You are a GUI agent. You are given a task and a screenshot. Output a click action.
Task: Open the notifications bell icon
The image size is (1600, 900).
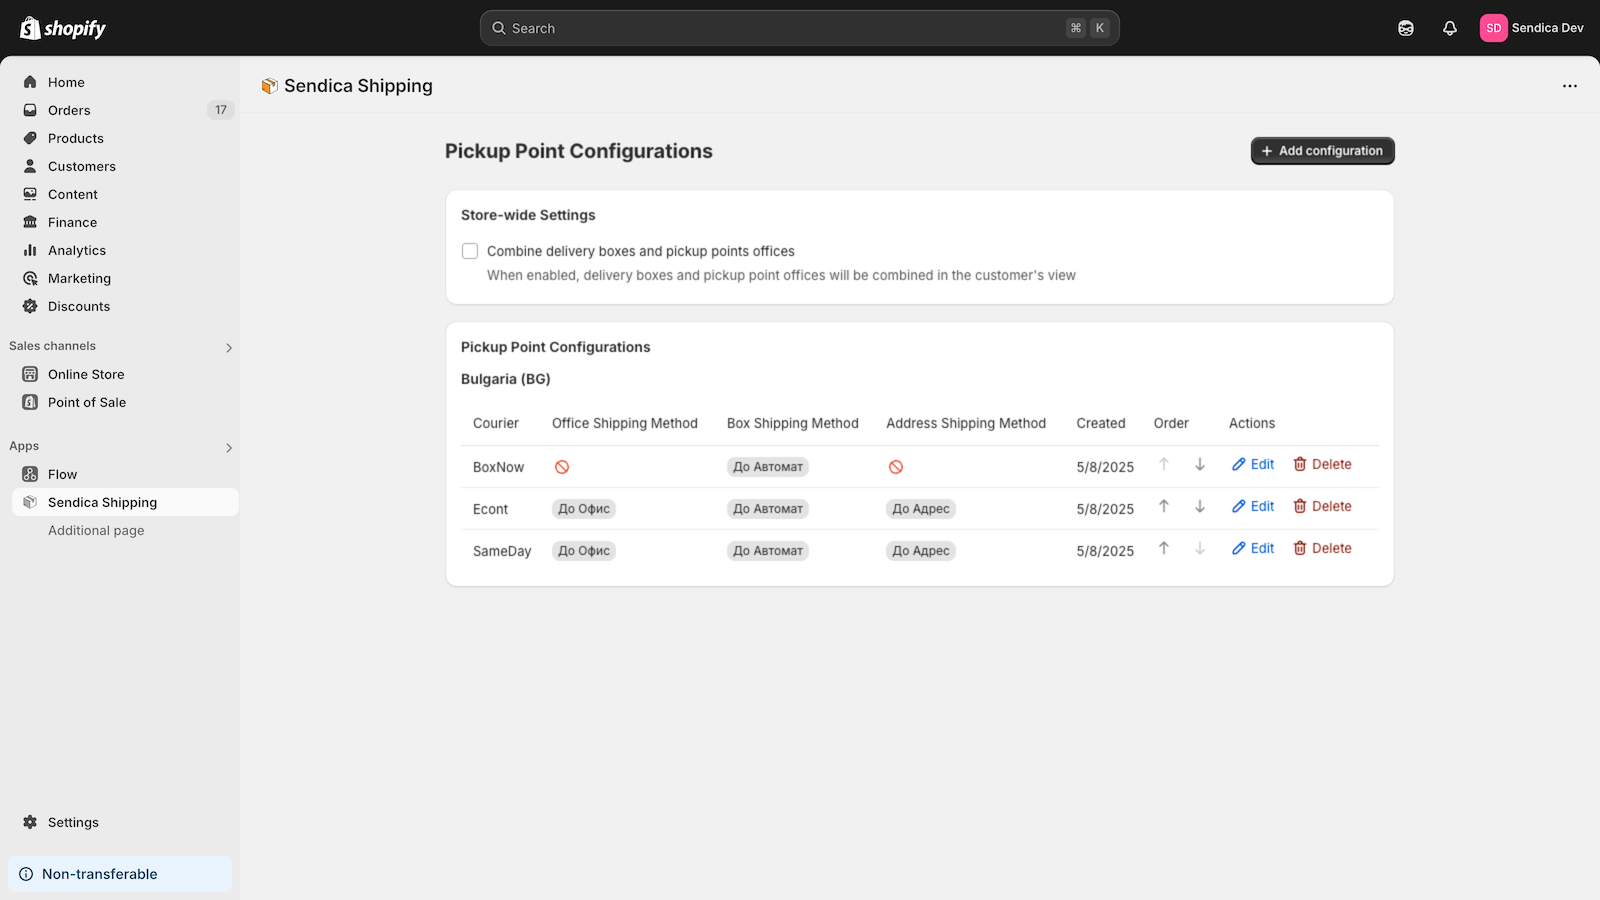click(x=1450, y=28)
